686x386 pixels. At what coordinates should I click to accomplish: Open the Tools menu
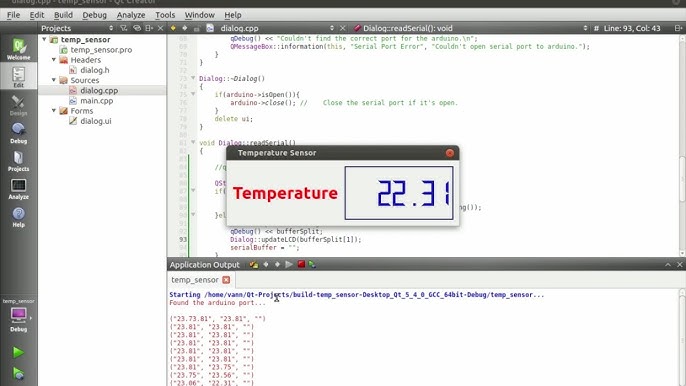(x=165, y=15)
